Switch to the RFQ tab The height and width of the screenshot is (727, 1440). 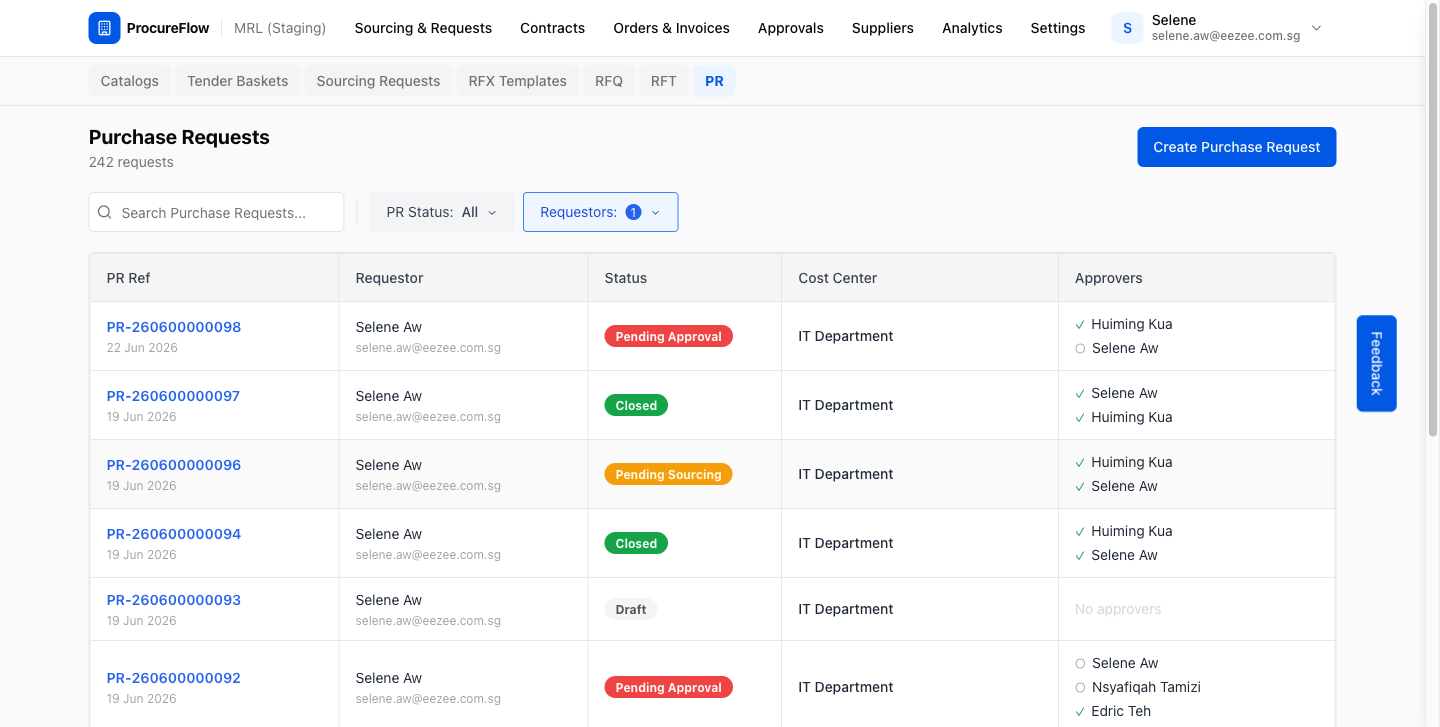click(x=609, y=81)
